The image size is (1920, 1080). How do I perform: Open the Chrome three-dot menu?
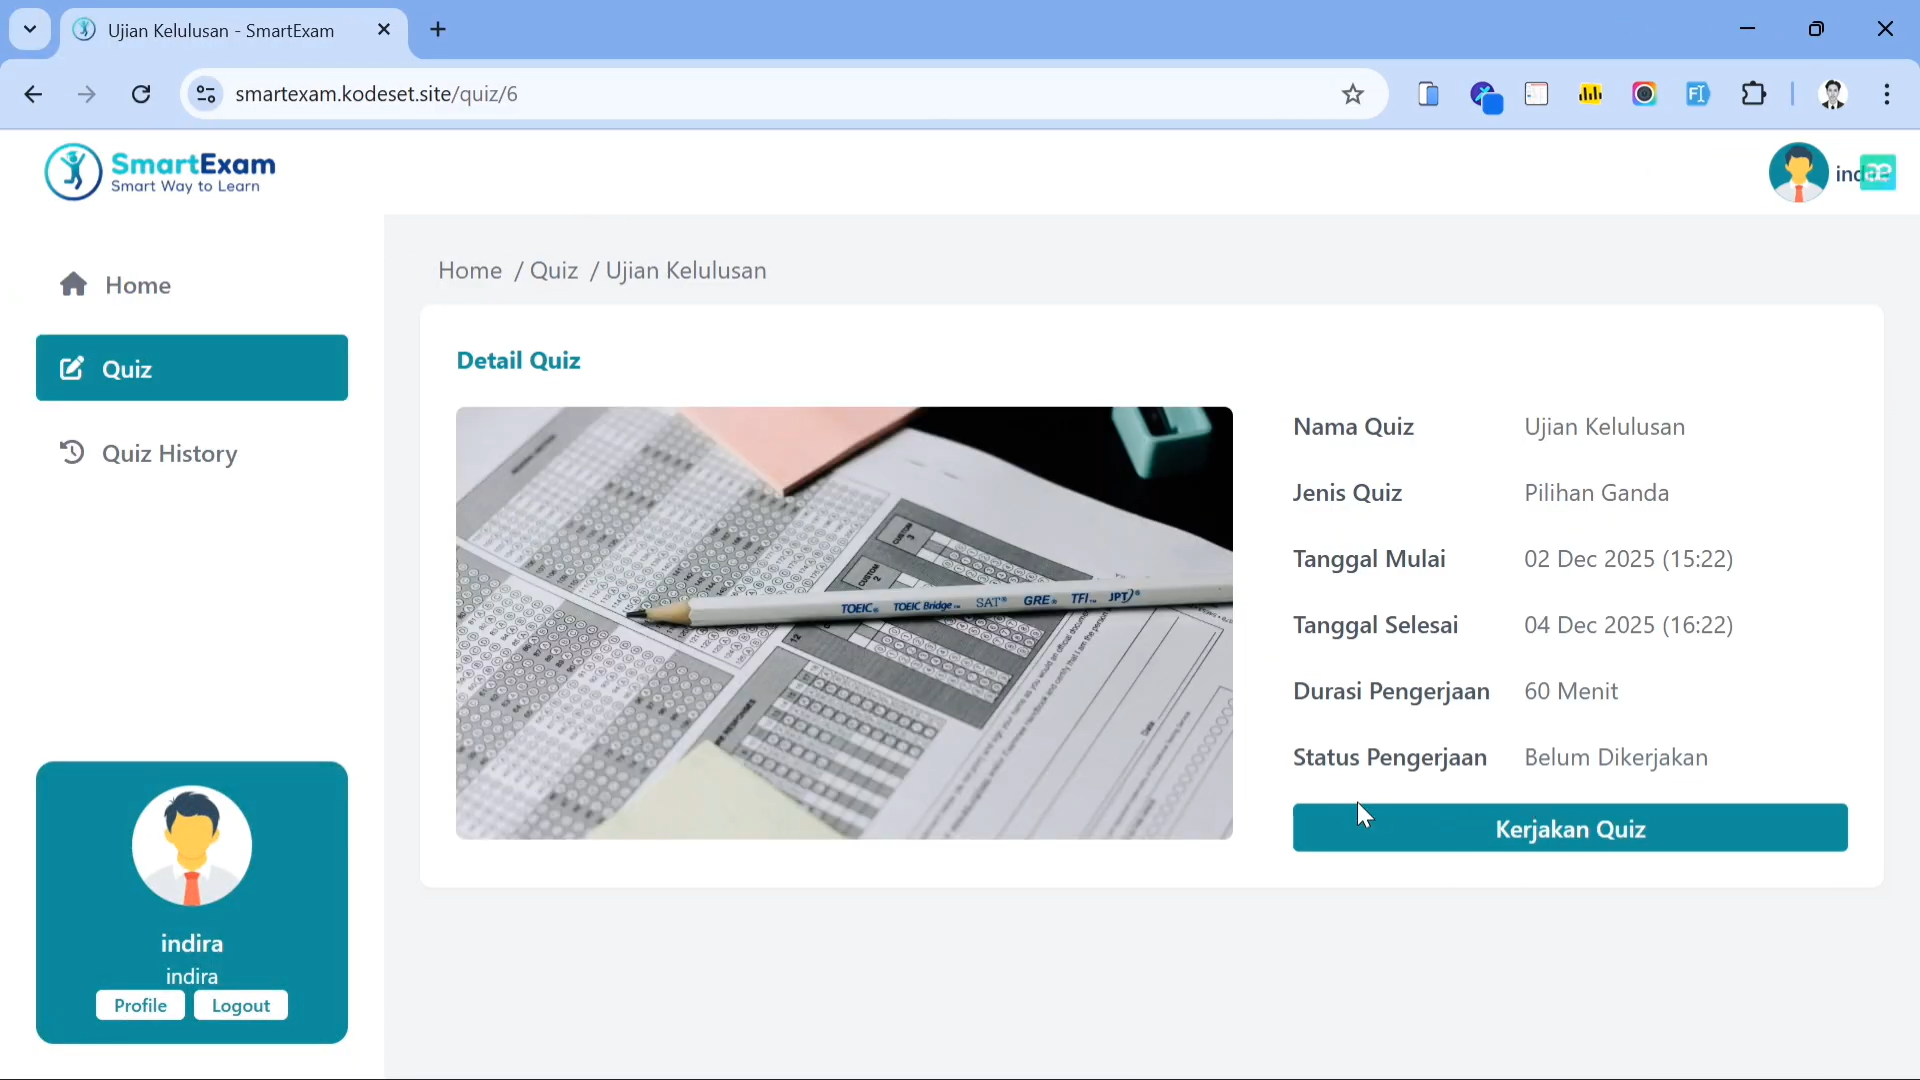pos(1888,94)
